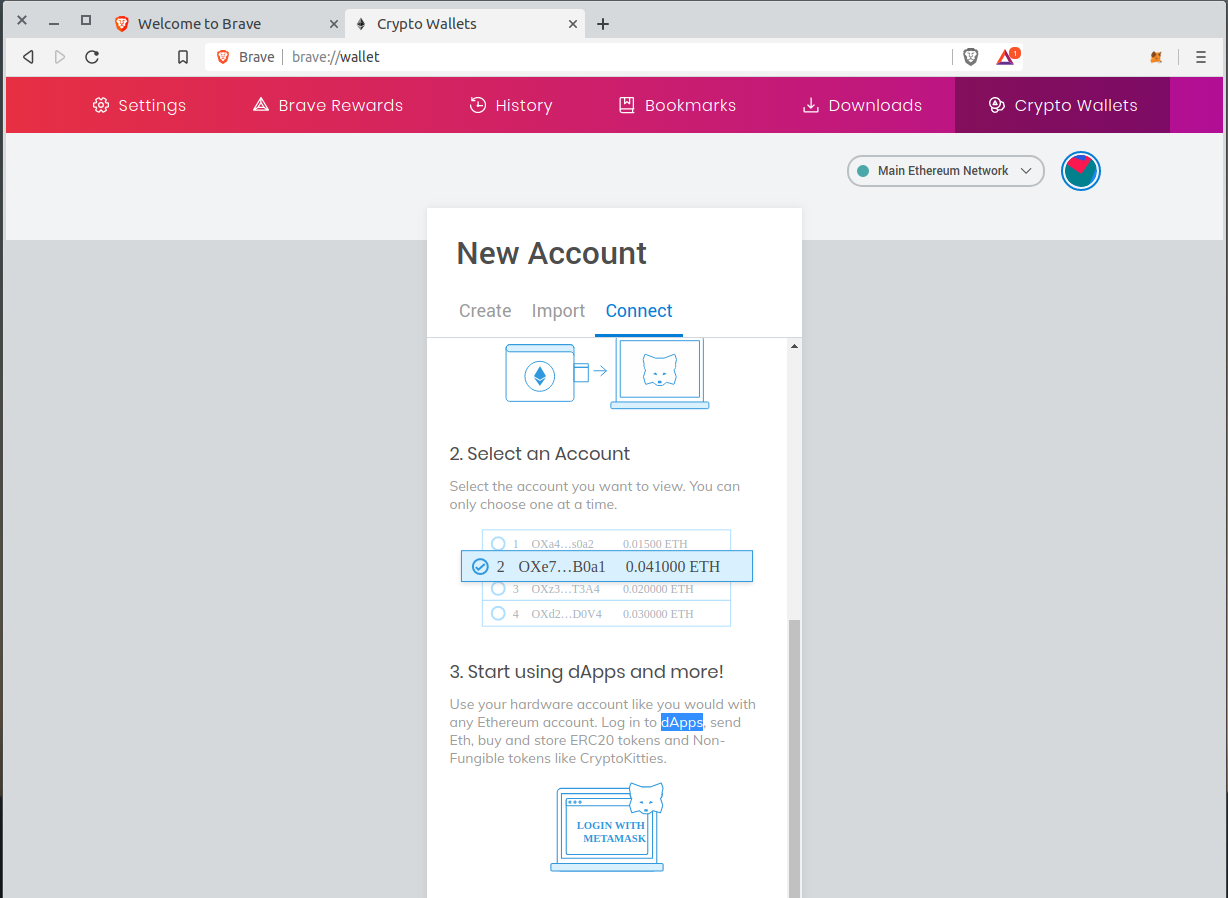The width and height of the screenshot is (1228, 898).
Task: Maximize the Brave window
Action: click(86, 21)
